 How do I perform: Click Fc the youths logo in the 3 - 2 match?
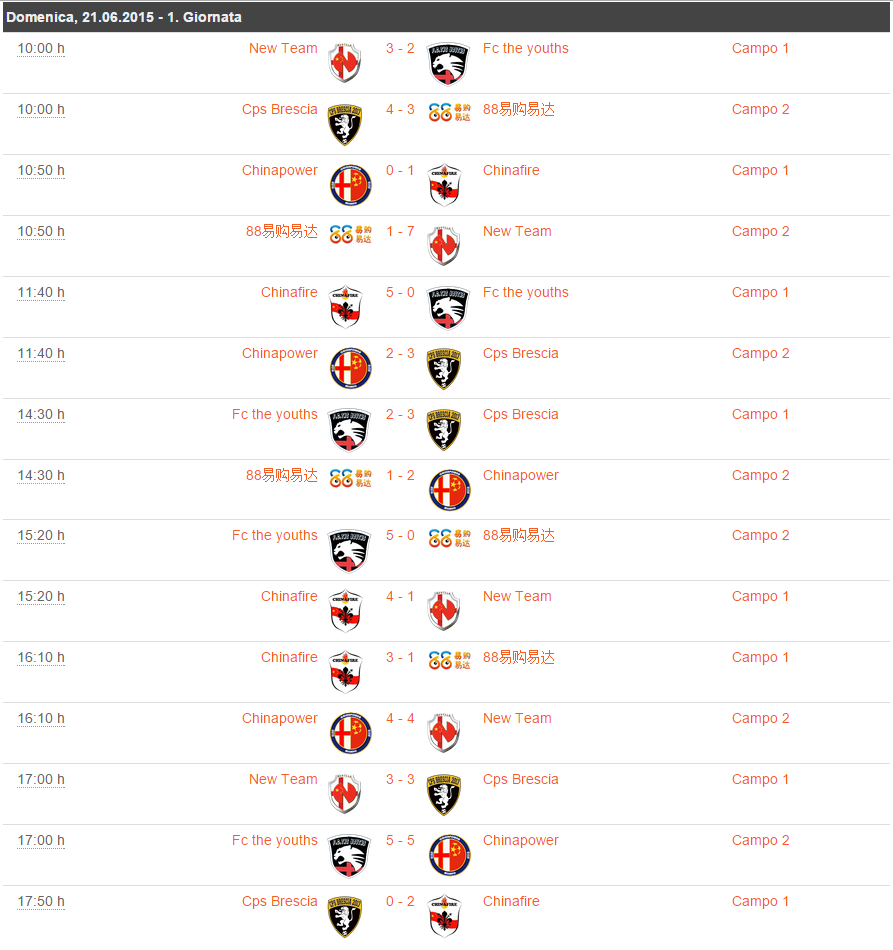[449, 63]
